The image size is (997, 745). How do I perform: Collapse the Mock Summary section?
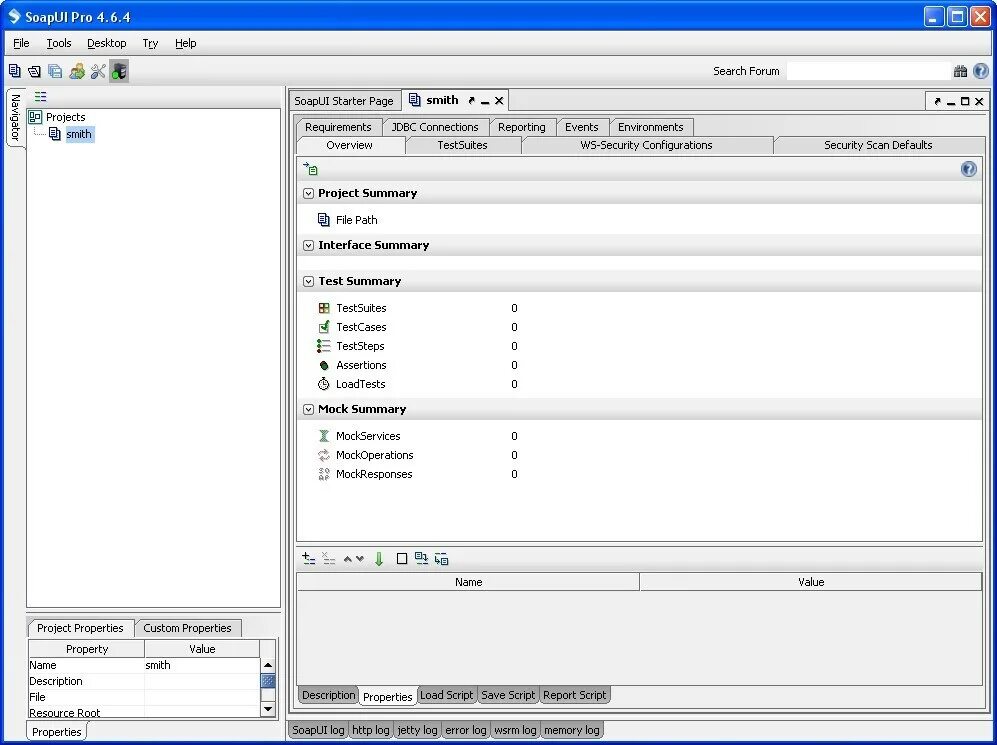(x=308, y=409)
